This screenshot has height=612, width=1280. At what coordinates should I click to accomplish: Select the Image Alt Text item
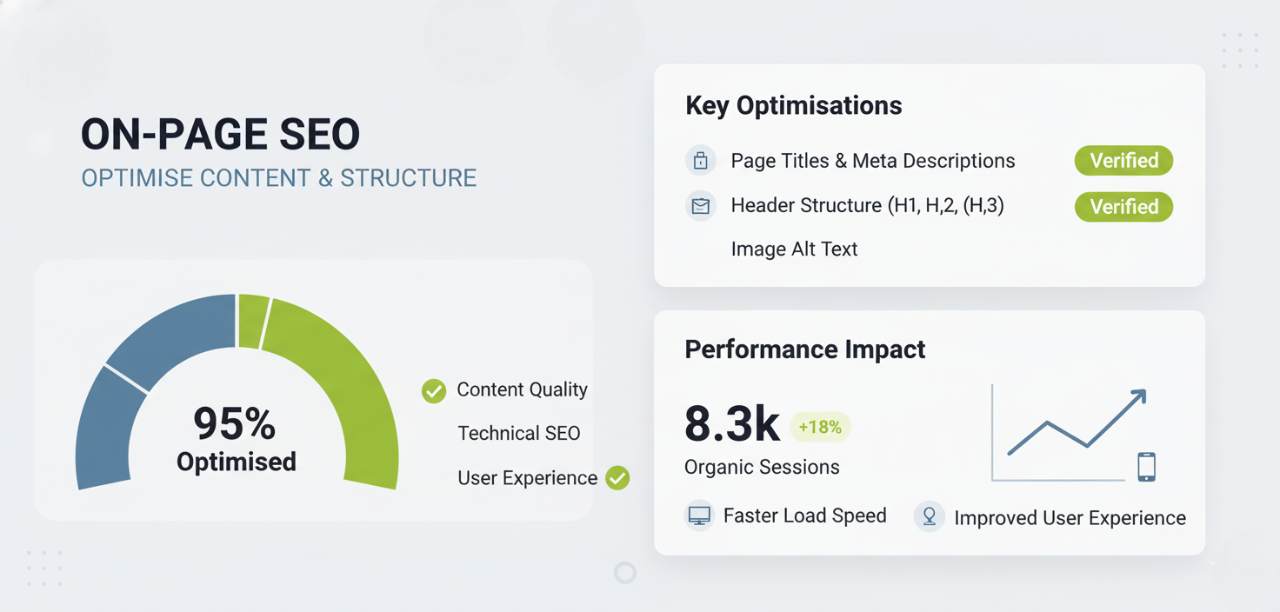[794, 249]
